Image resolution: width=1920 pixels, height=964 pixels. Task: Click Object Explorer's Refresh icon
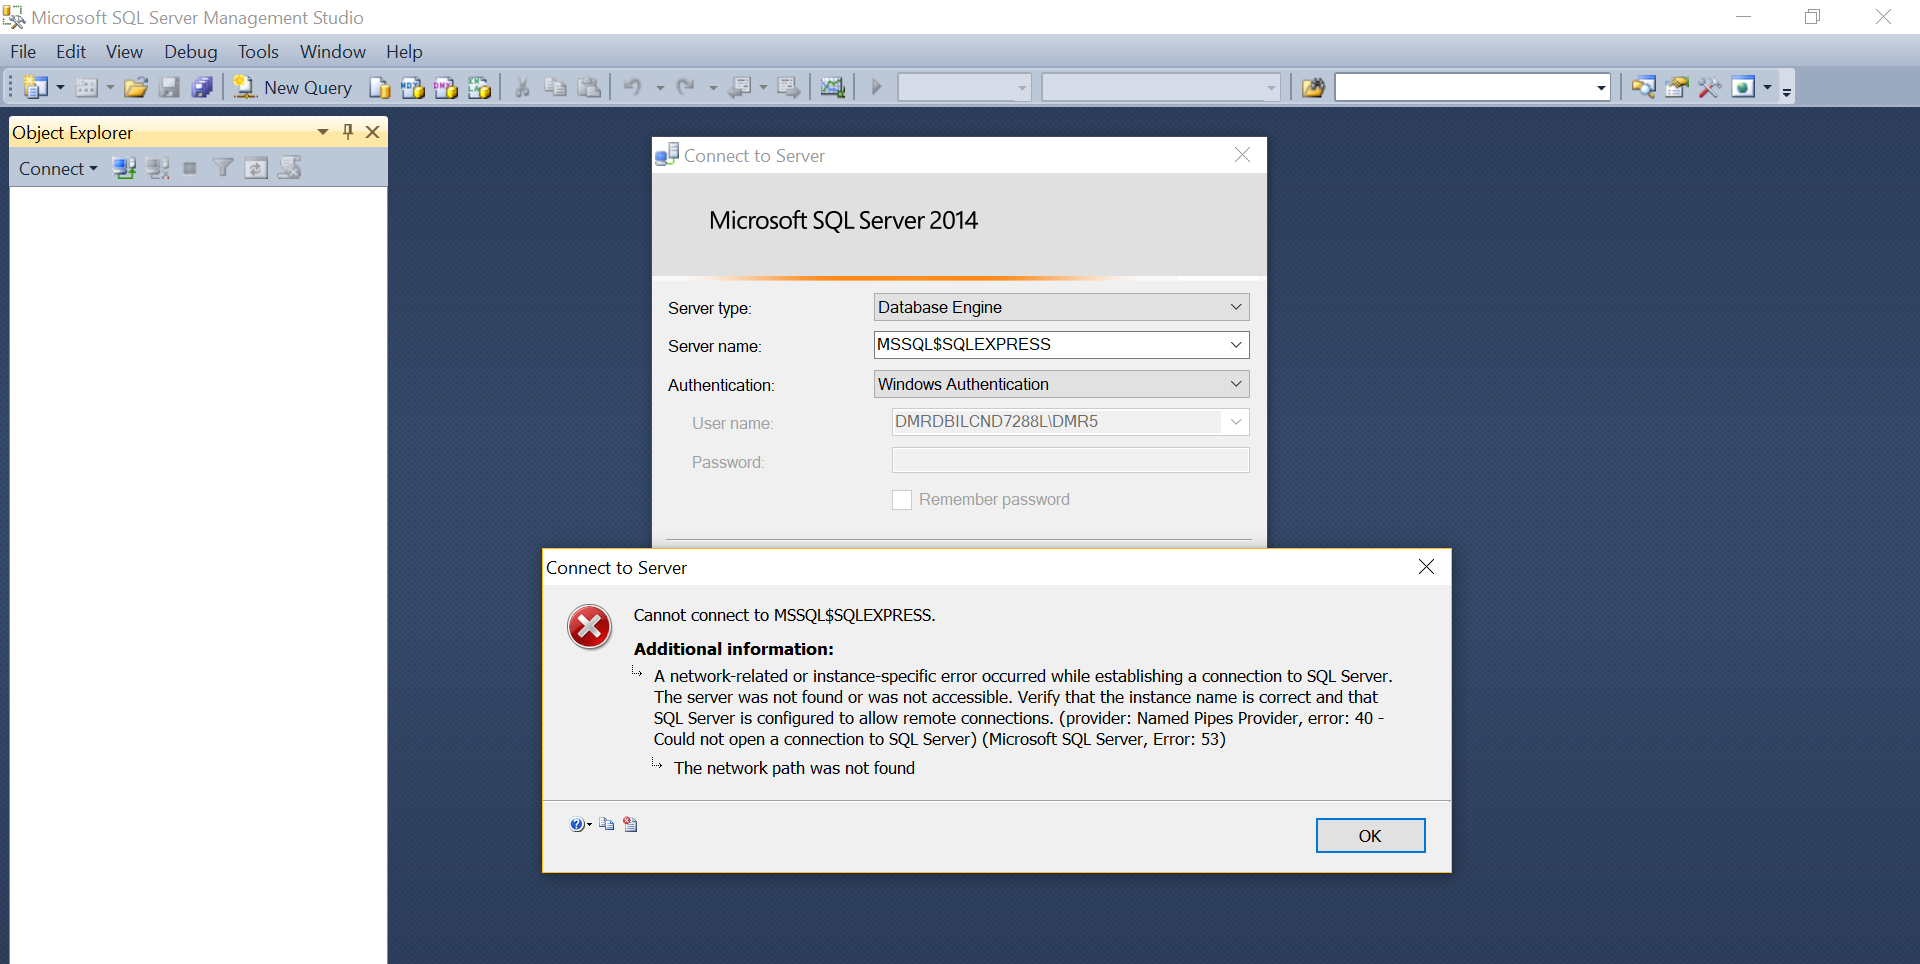pyautogui.click(x=256, y=168)
